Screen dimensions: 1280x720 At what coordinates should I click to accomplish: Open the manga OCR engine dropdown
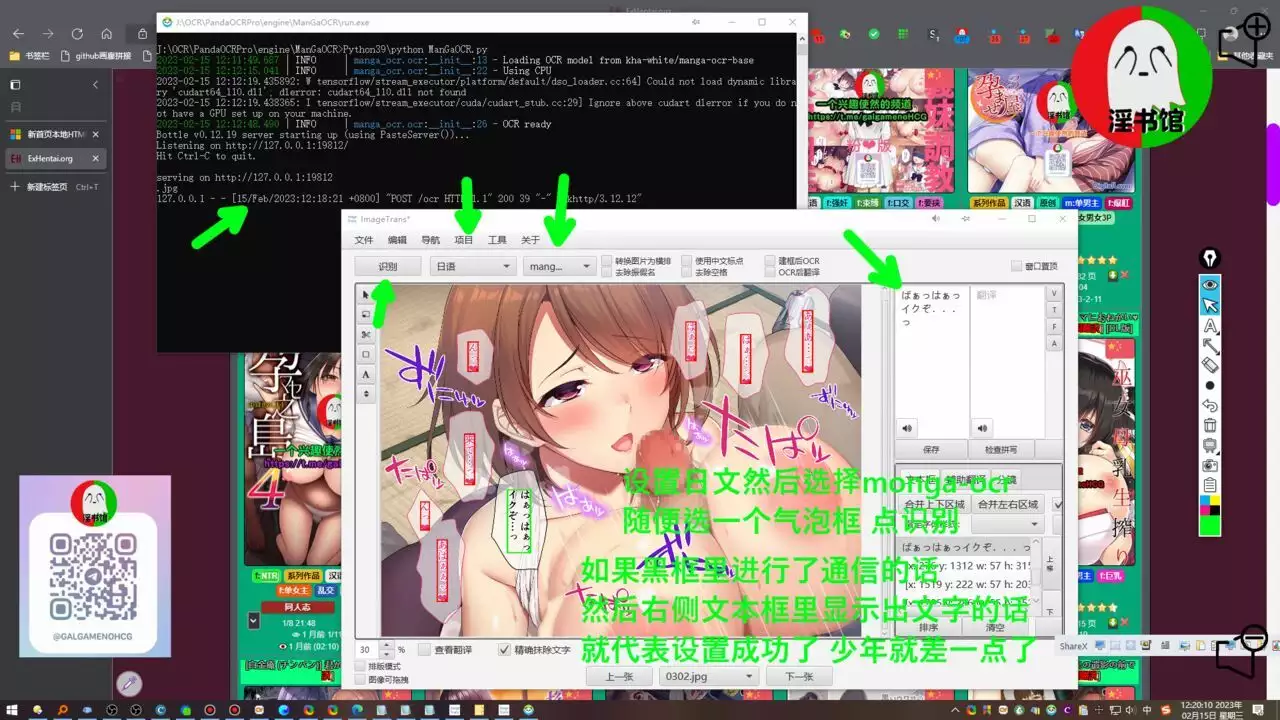(558, 266)
